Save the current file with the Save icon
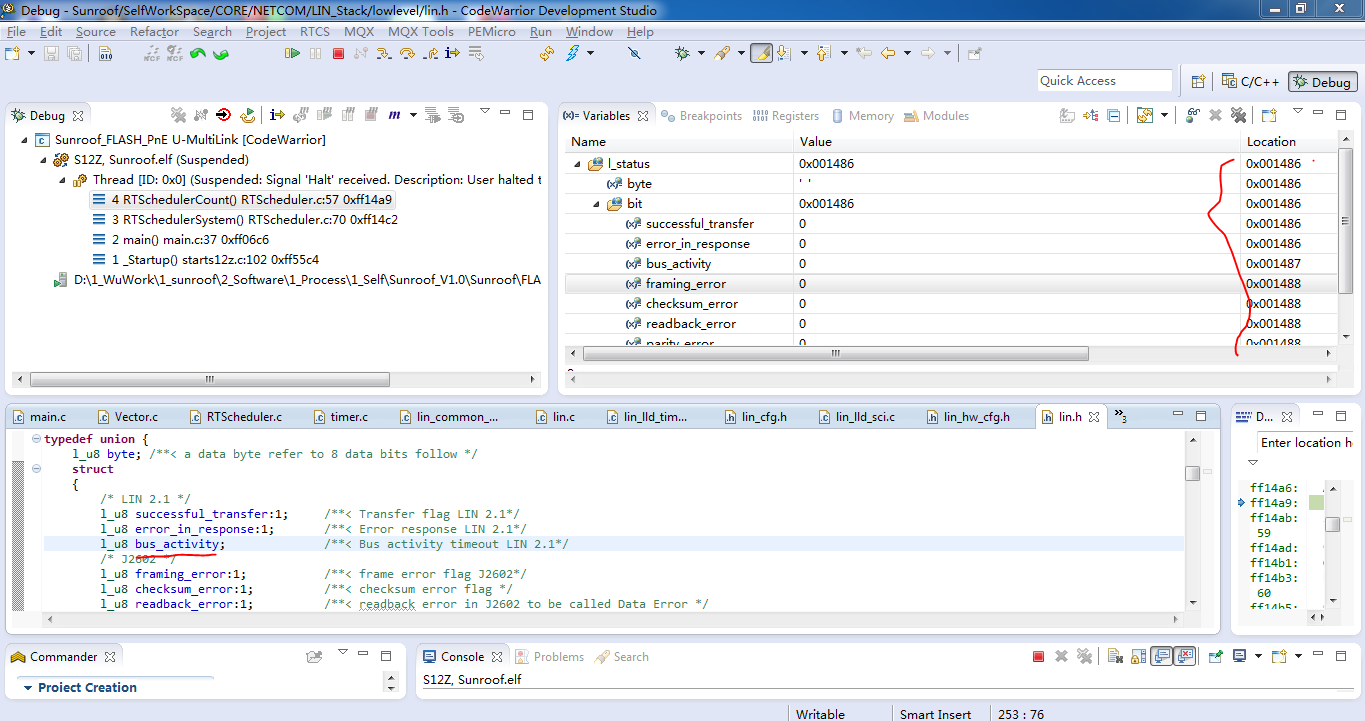Image resolution: width=1365 pixels, height=721 pixels. pos(51,53)
